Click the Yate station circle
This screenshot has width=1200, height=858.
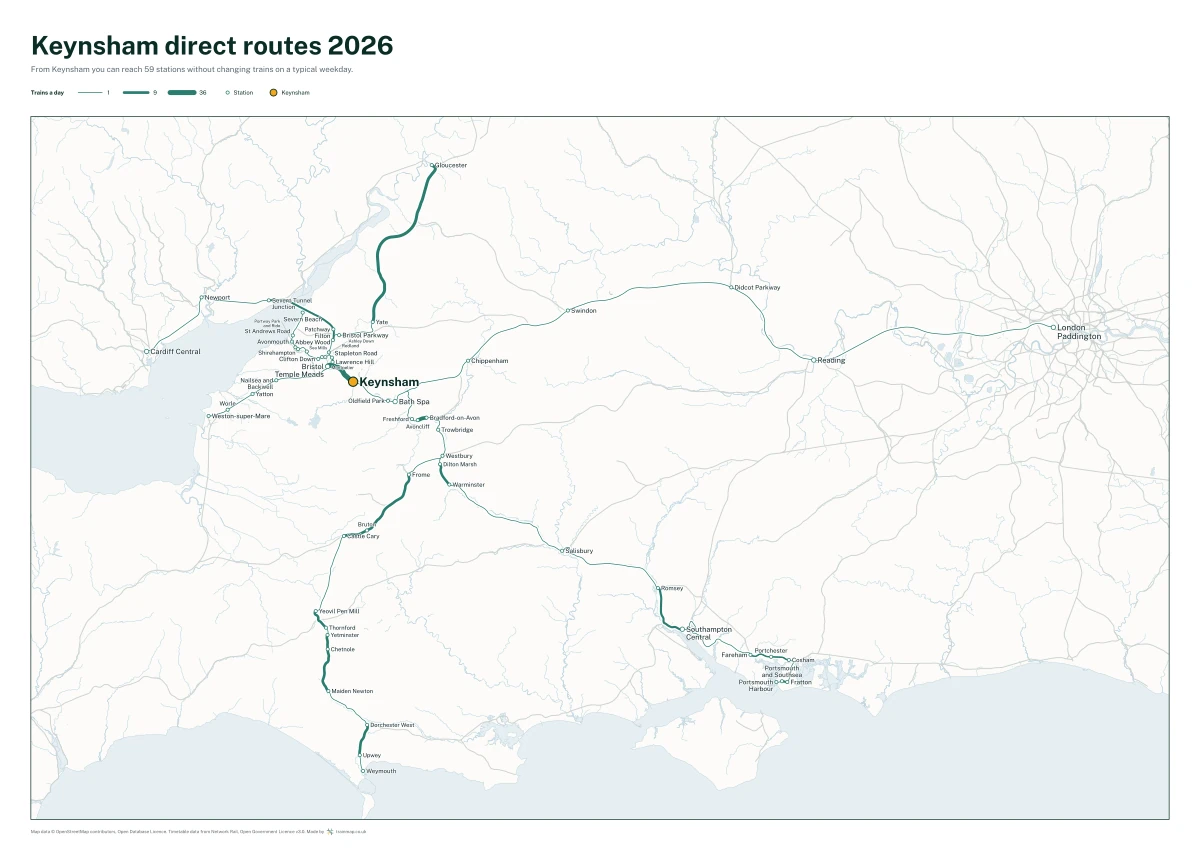373,322
